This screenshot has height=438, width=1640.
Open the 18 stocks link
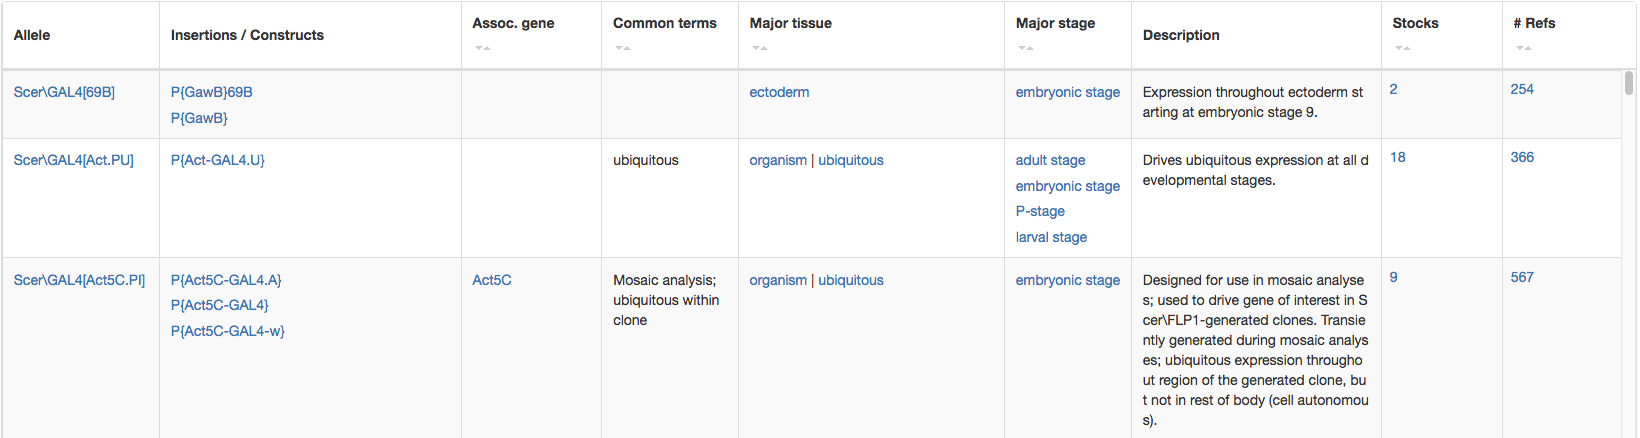[1398, 157]
